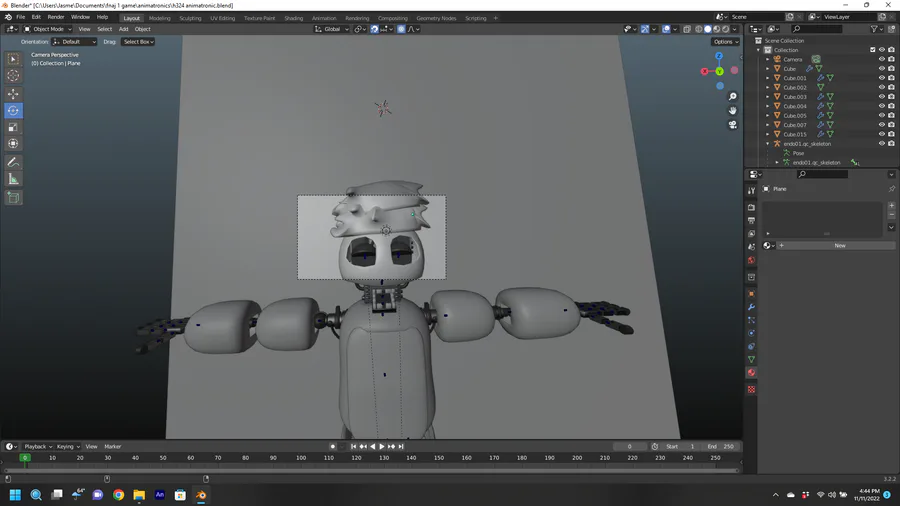Image resolution: width=900 pixels, height=506 pixels.
Task: Open the Material properties tab
Action: coord(751,373)
